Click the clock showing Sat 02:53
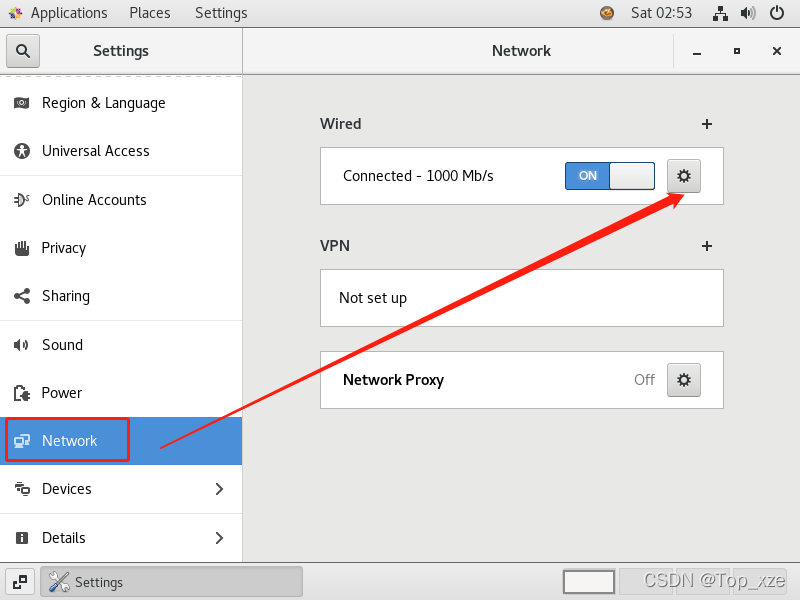800x600 pixels. pyautogui.click(x=661, y=13)
